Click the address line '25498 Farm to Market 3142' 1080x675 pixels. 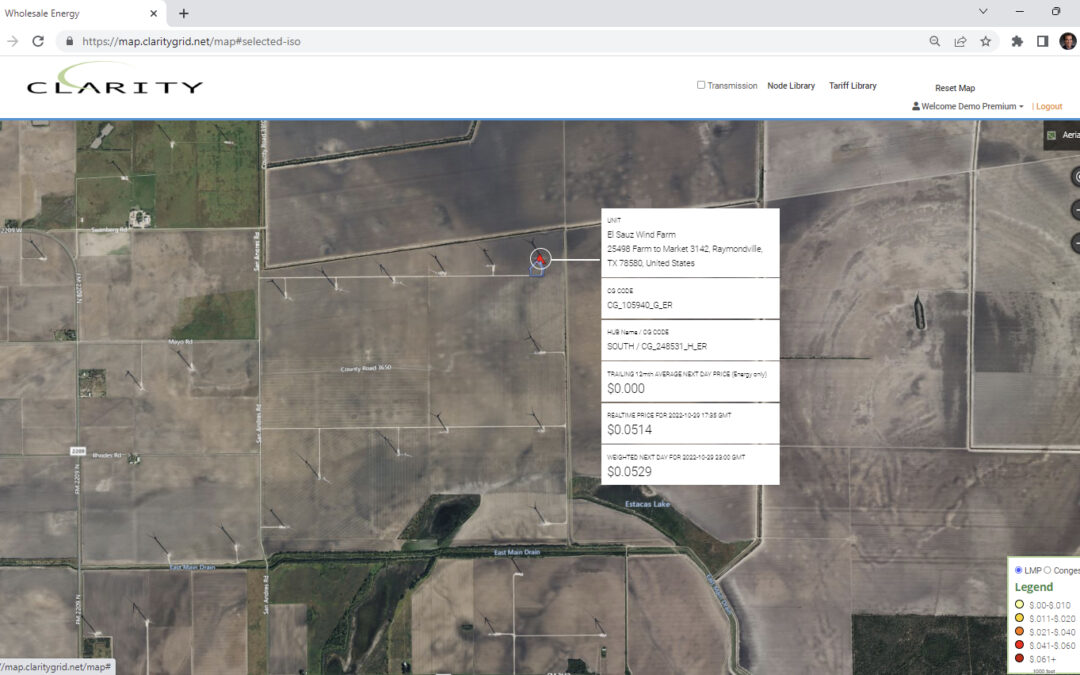658,249
